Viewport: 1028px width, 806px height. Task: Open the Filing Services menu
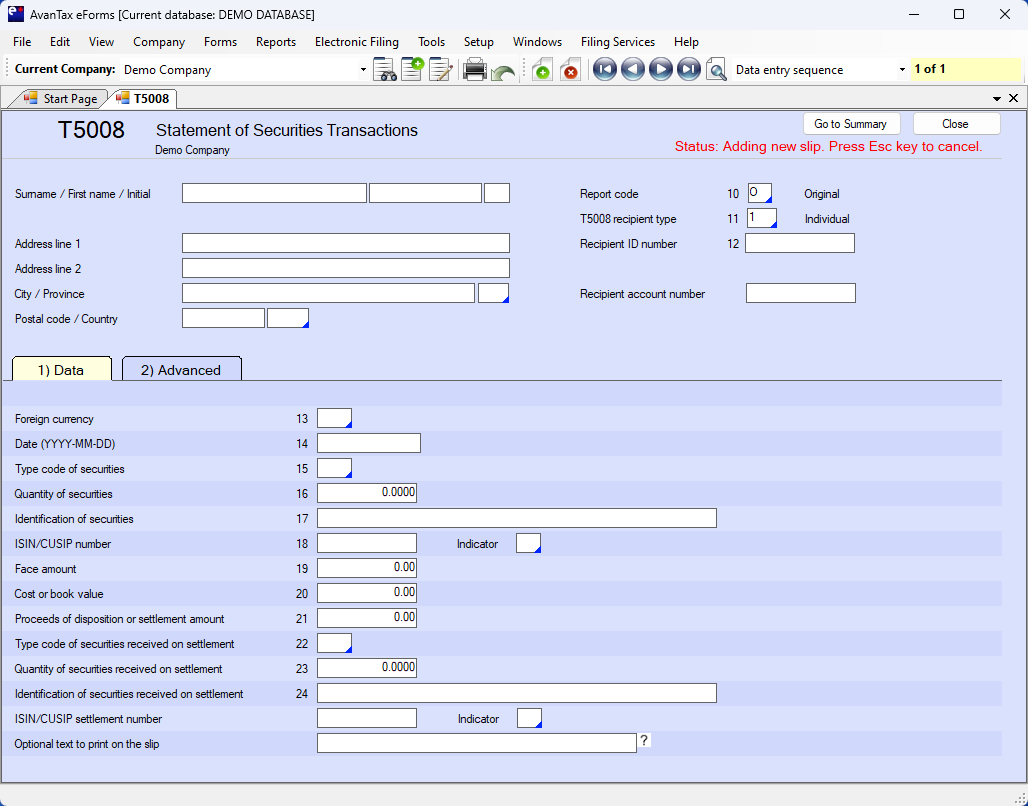point(617,42)
